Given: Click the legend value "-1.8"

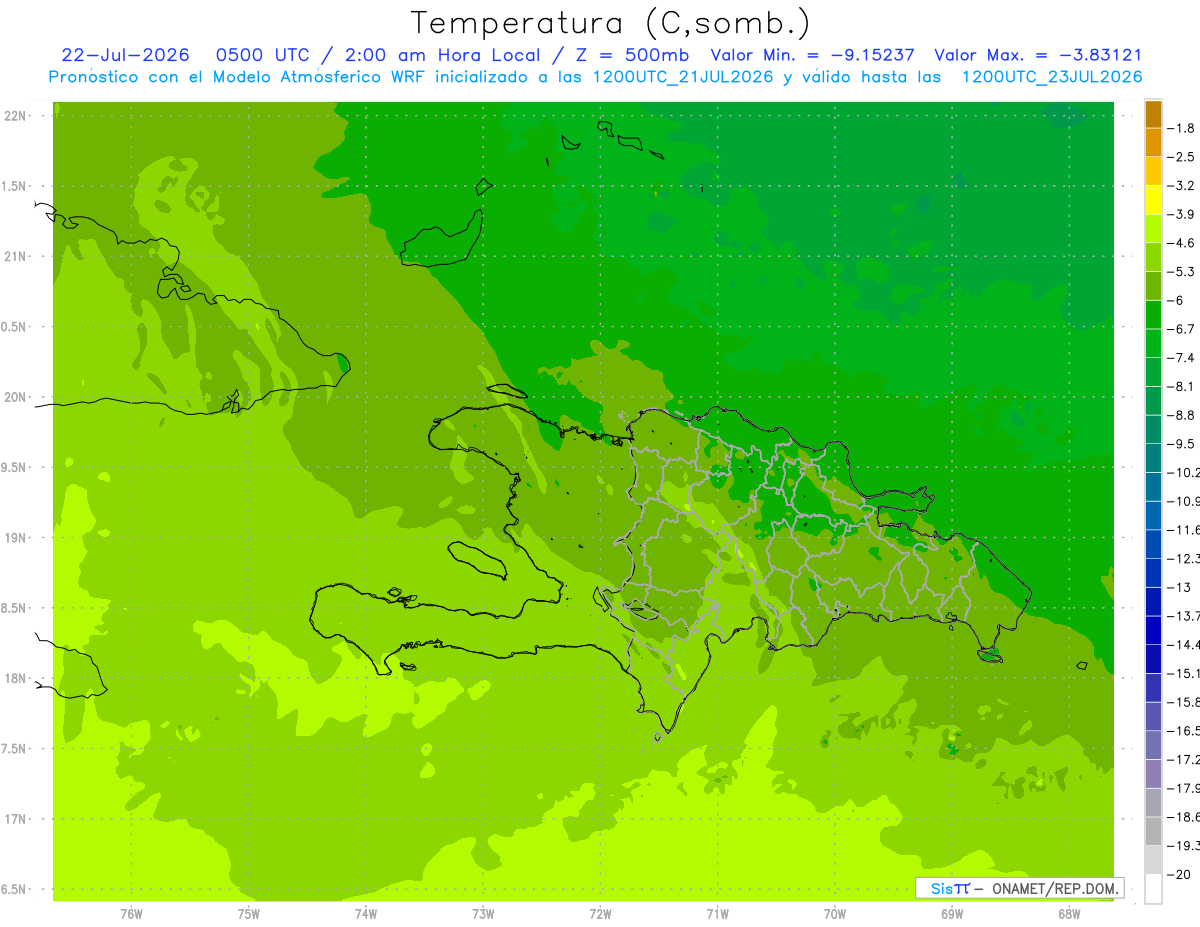Looking at the screenshot, I should tap(1181, 128).
